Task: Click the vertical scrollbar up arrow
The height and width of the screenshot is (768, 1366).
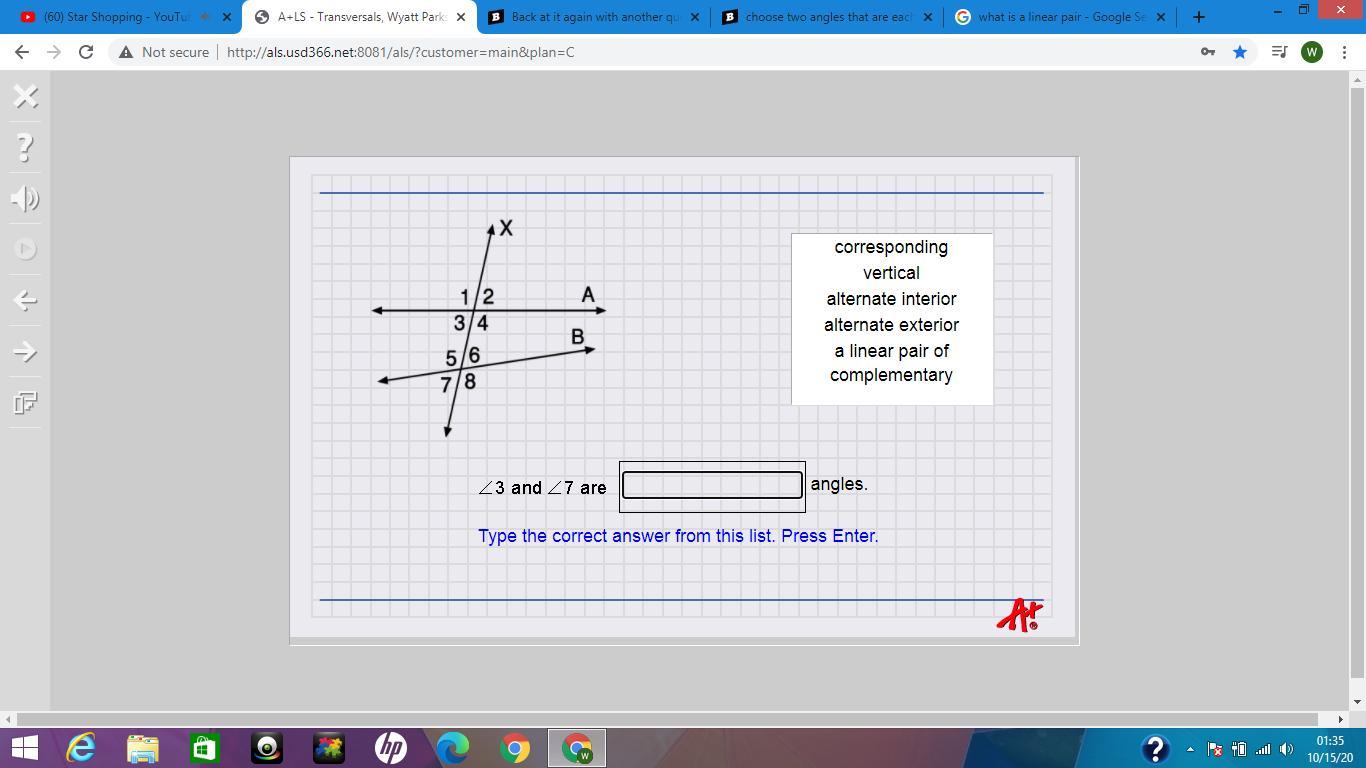Action: 1357,79
